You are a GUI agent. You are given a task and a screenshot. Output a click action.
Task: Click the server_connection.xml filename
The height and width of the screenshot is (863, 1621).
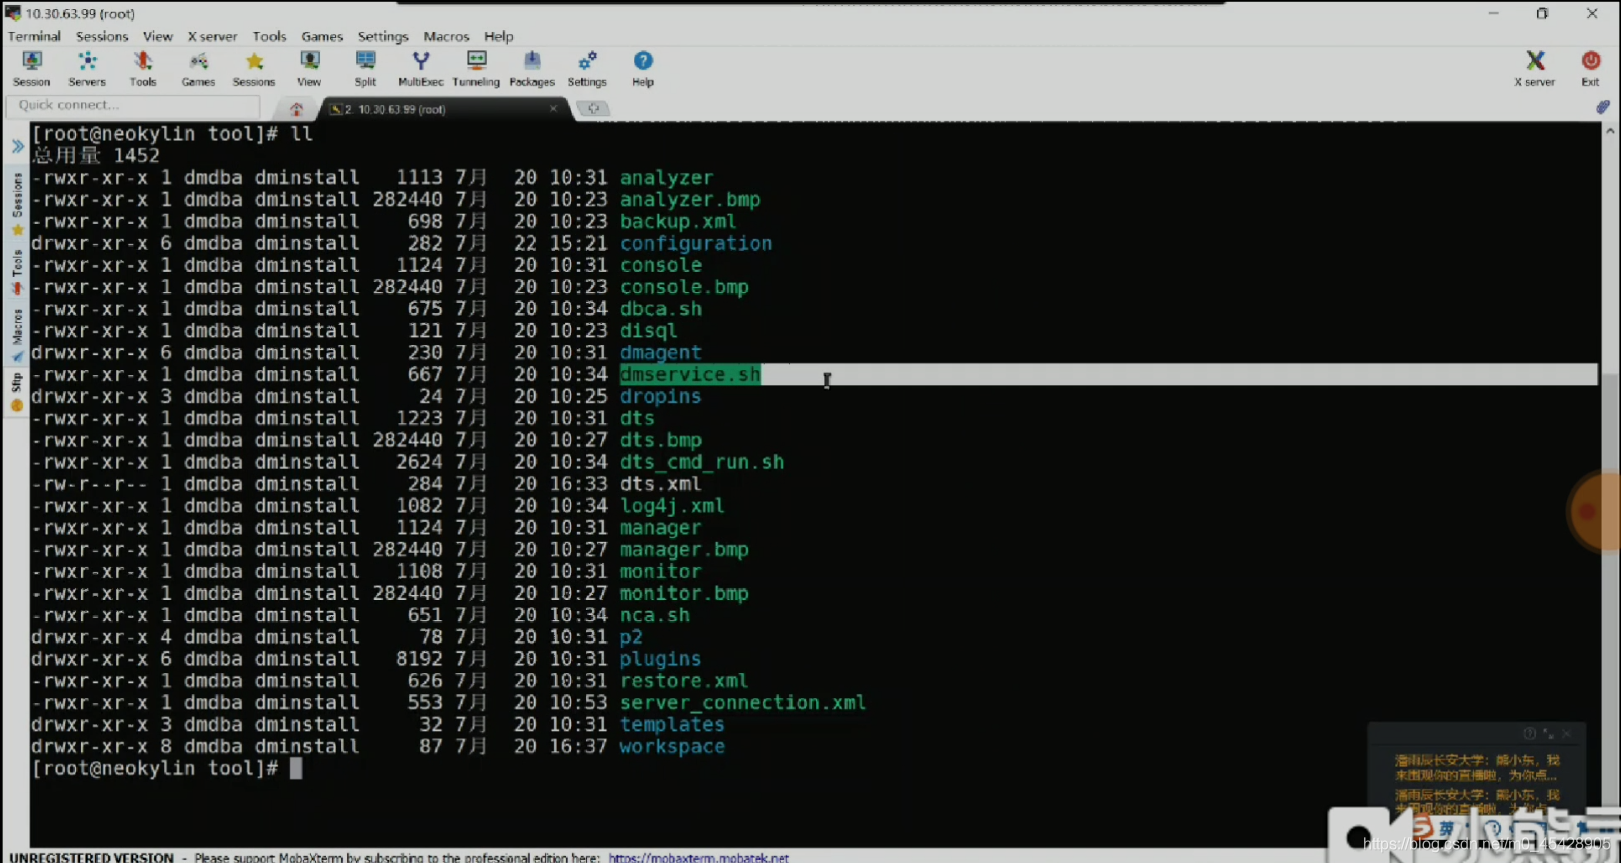(x=742, y=703)
